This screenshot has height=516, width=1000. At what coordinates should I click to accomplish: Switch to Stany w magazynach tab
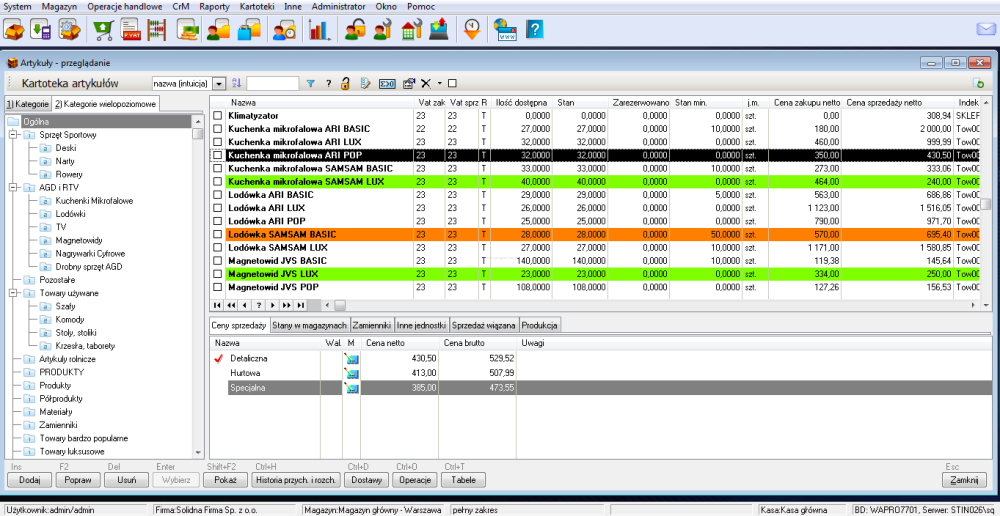click(x=310, y=325)
